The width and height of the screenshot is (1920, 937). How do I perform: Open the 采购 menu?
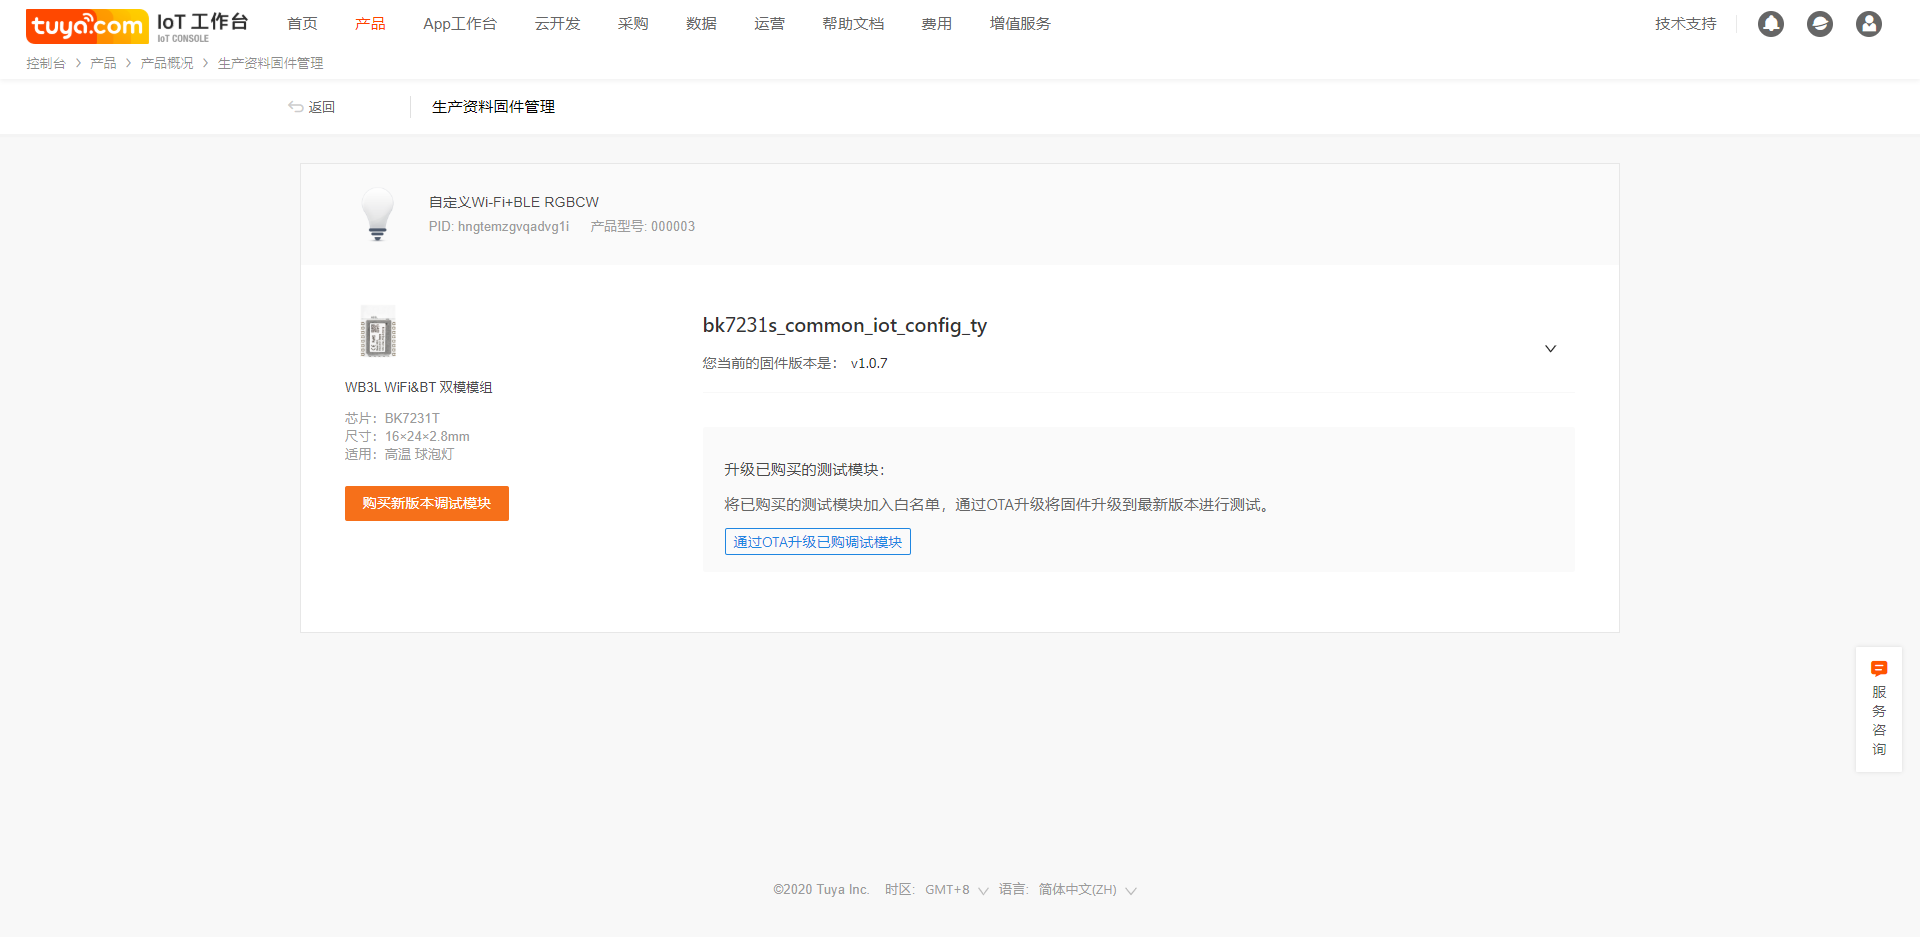coord(633,24)
